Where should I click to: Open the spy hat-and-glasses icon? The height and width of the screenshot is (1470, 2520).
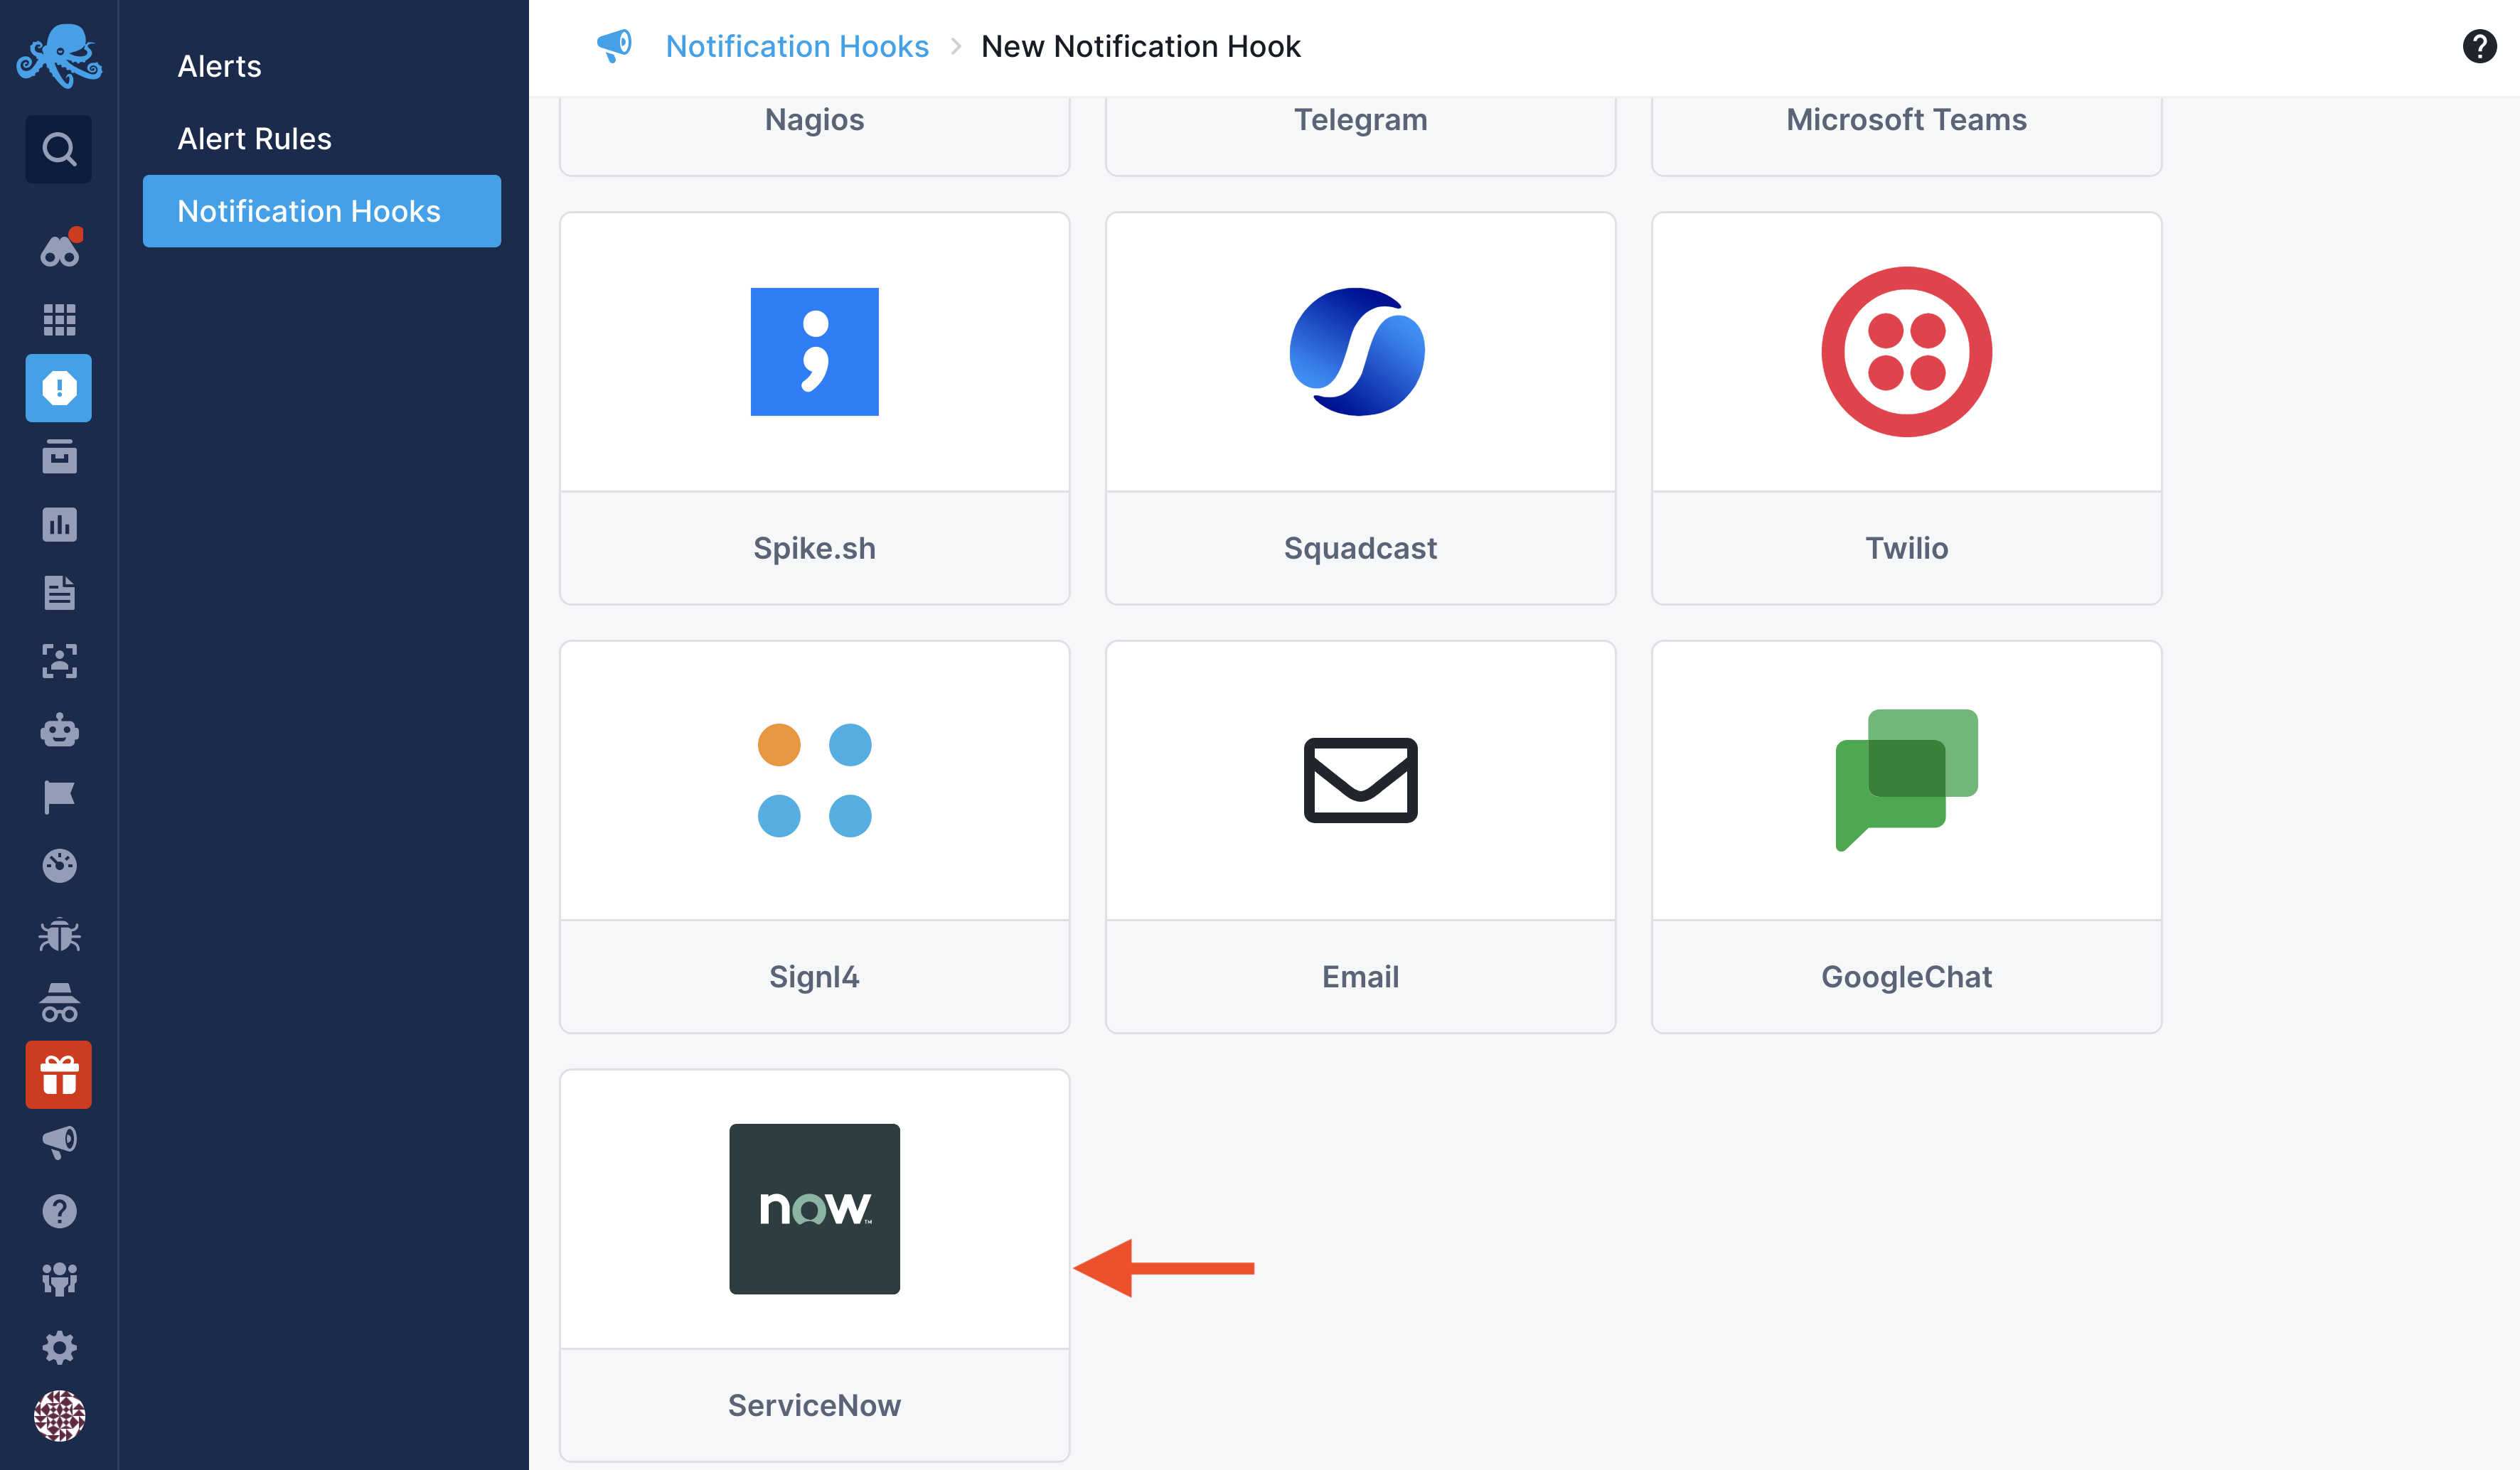click(x=59, y=1002)
